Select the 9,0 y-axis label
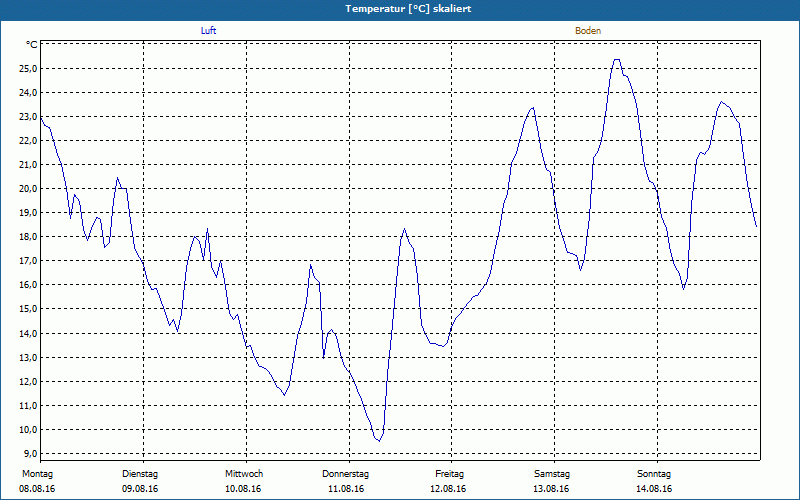Viewport: 800px width, 500px height. (31, 453)
